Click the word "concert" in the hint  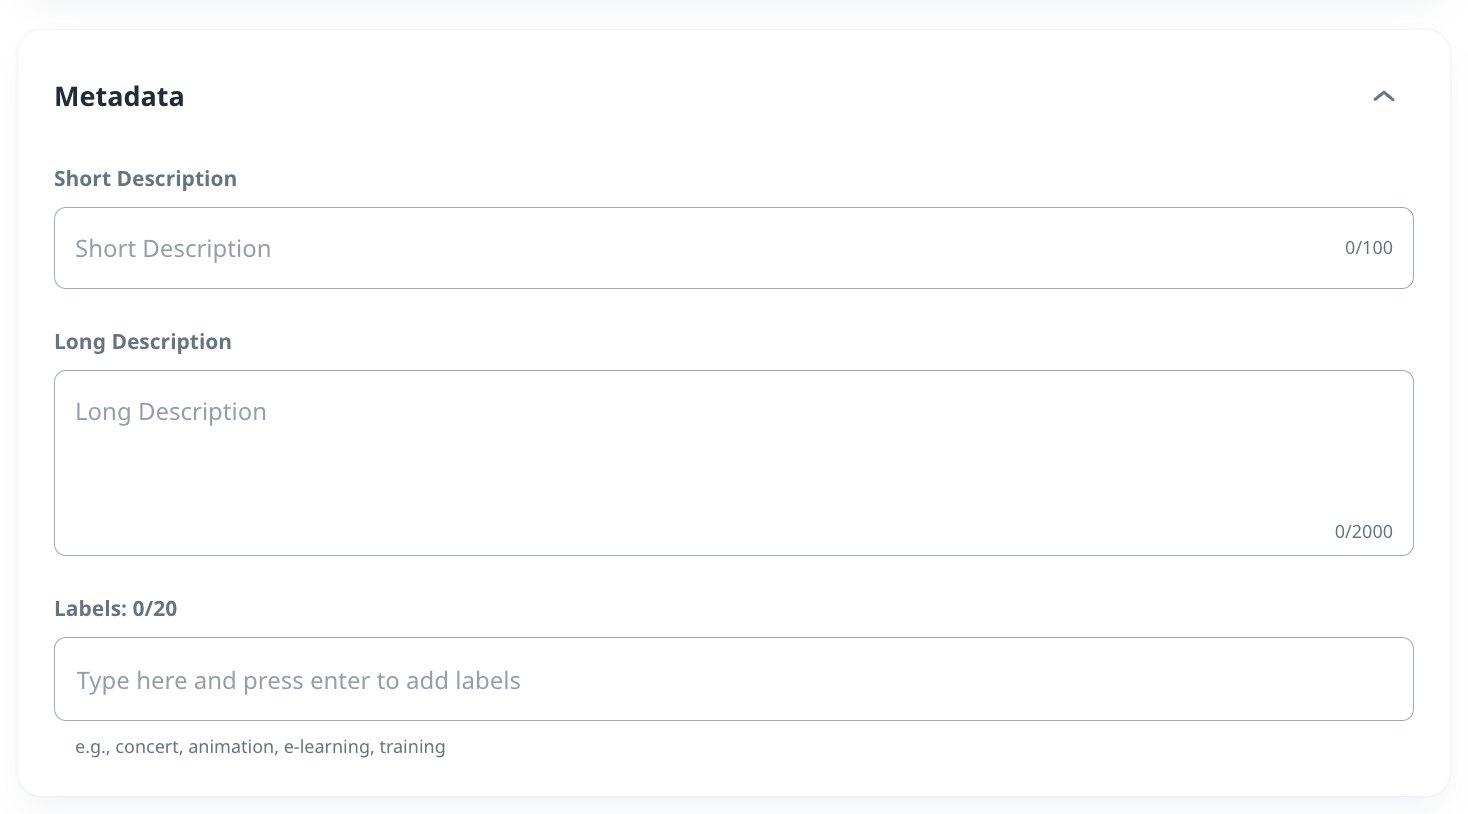click(x=148, y=747)
